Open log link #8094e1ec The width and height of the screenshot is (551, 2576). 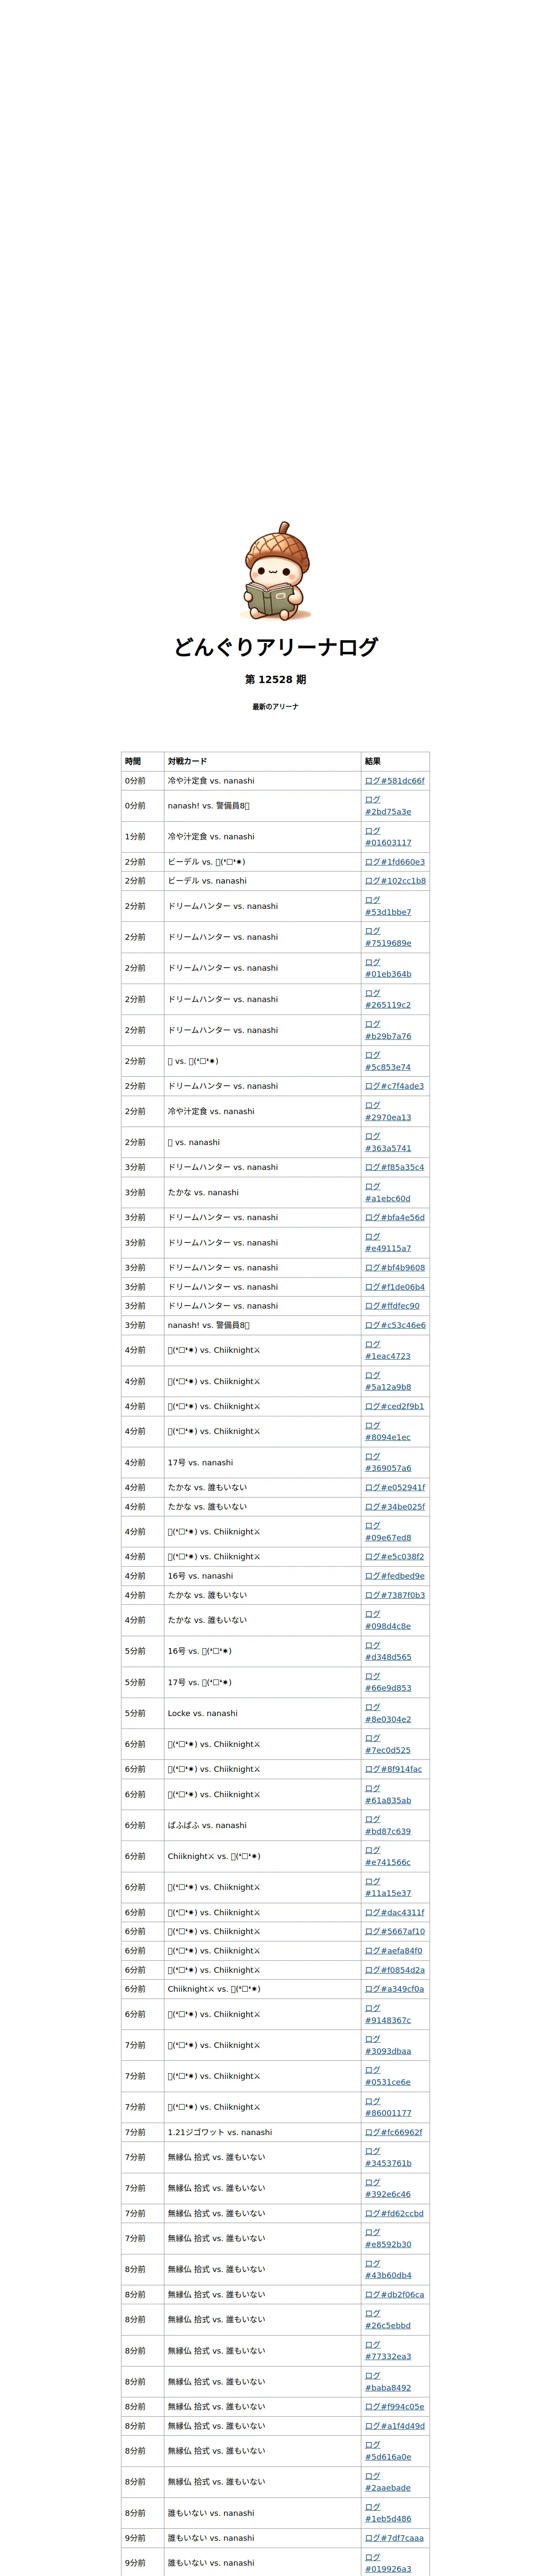coord(388,1431)
